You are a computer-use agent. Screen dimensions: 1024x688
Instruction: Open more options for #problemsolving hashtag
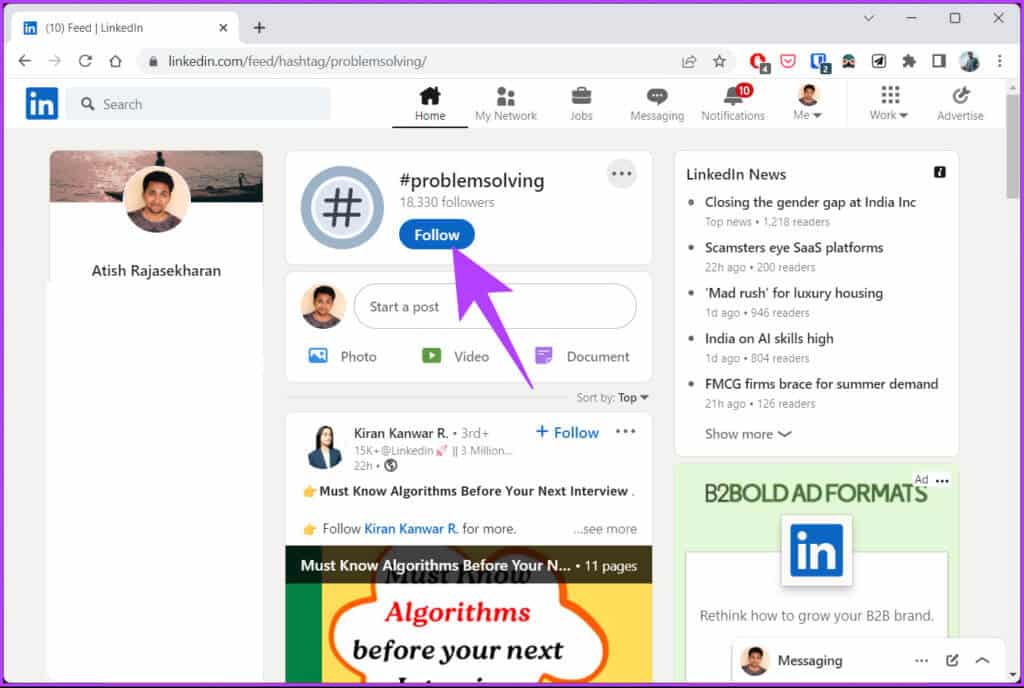[621, 174]
